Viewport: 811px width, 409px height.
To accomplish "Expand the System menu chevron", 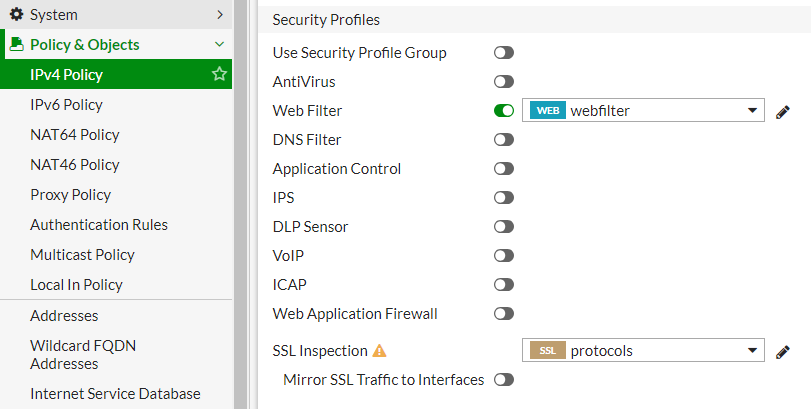I will (220, 14).
